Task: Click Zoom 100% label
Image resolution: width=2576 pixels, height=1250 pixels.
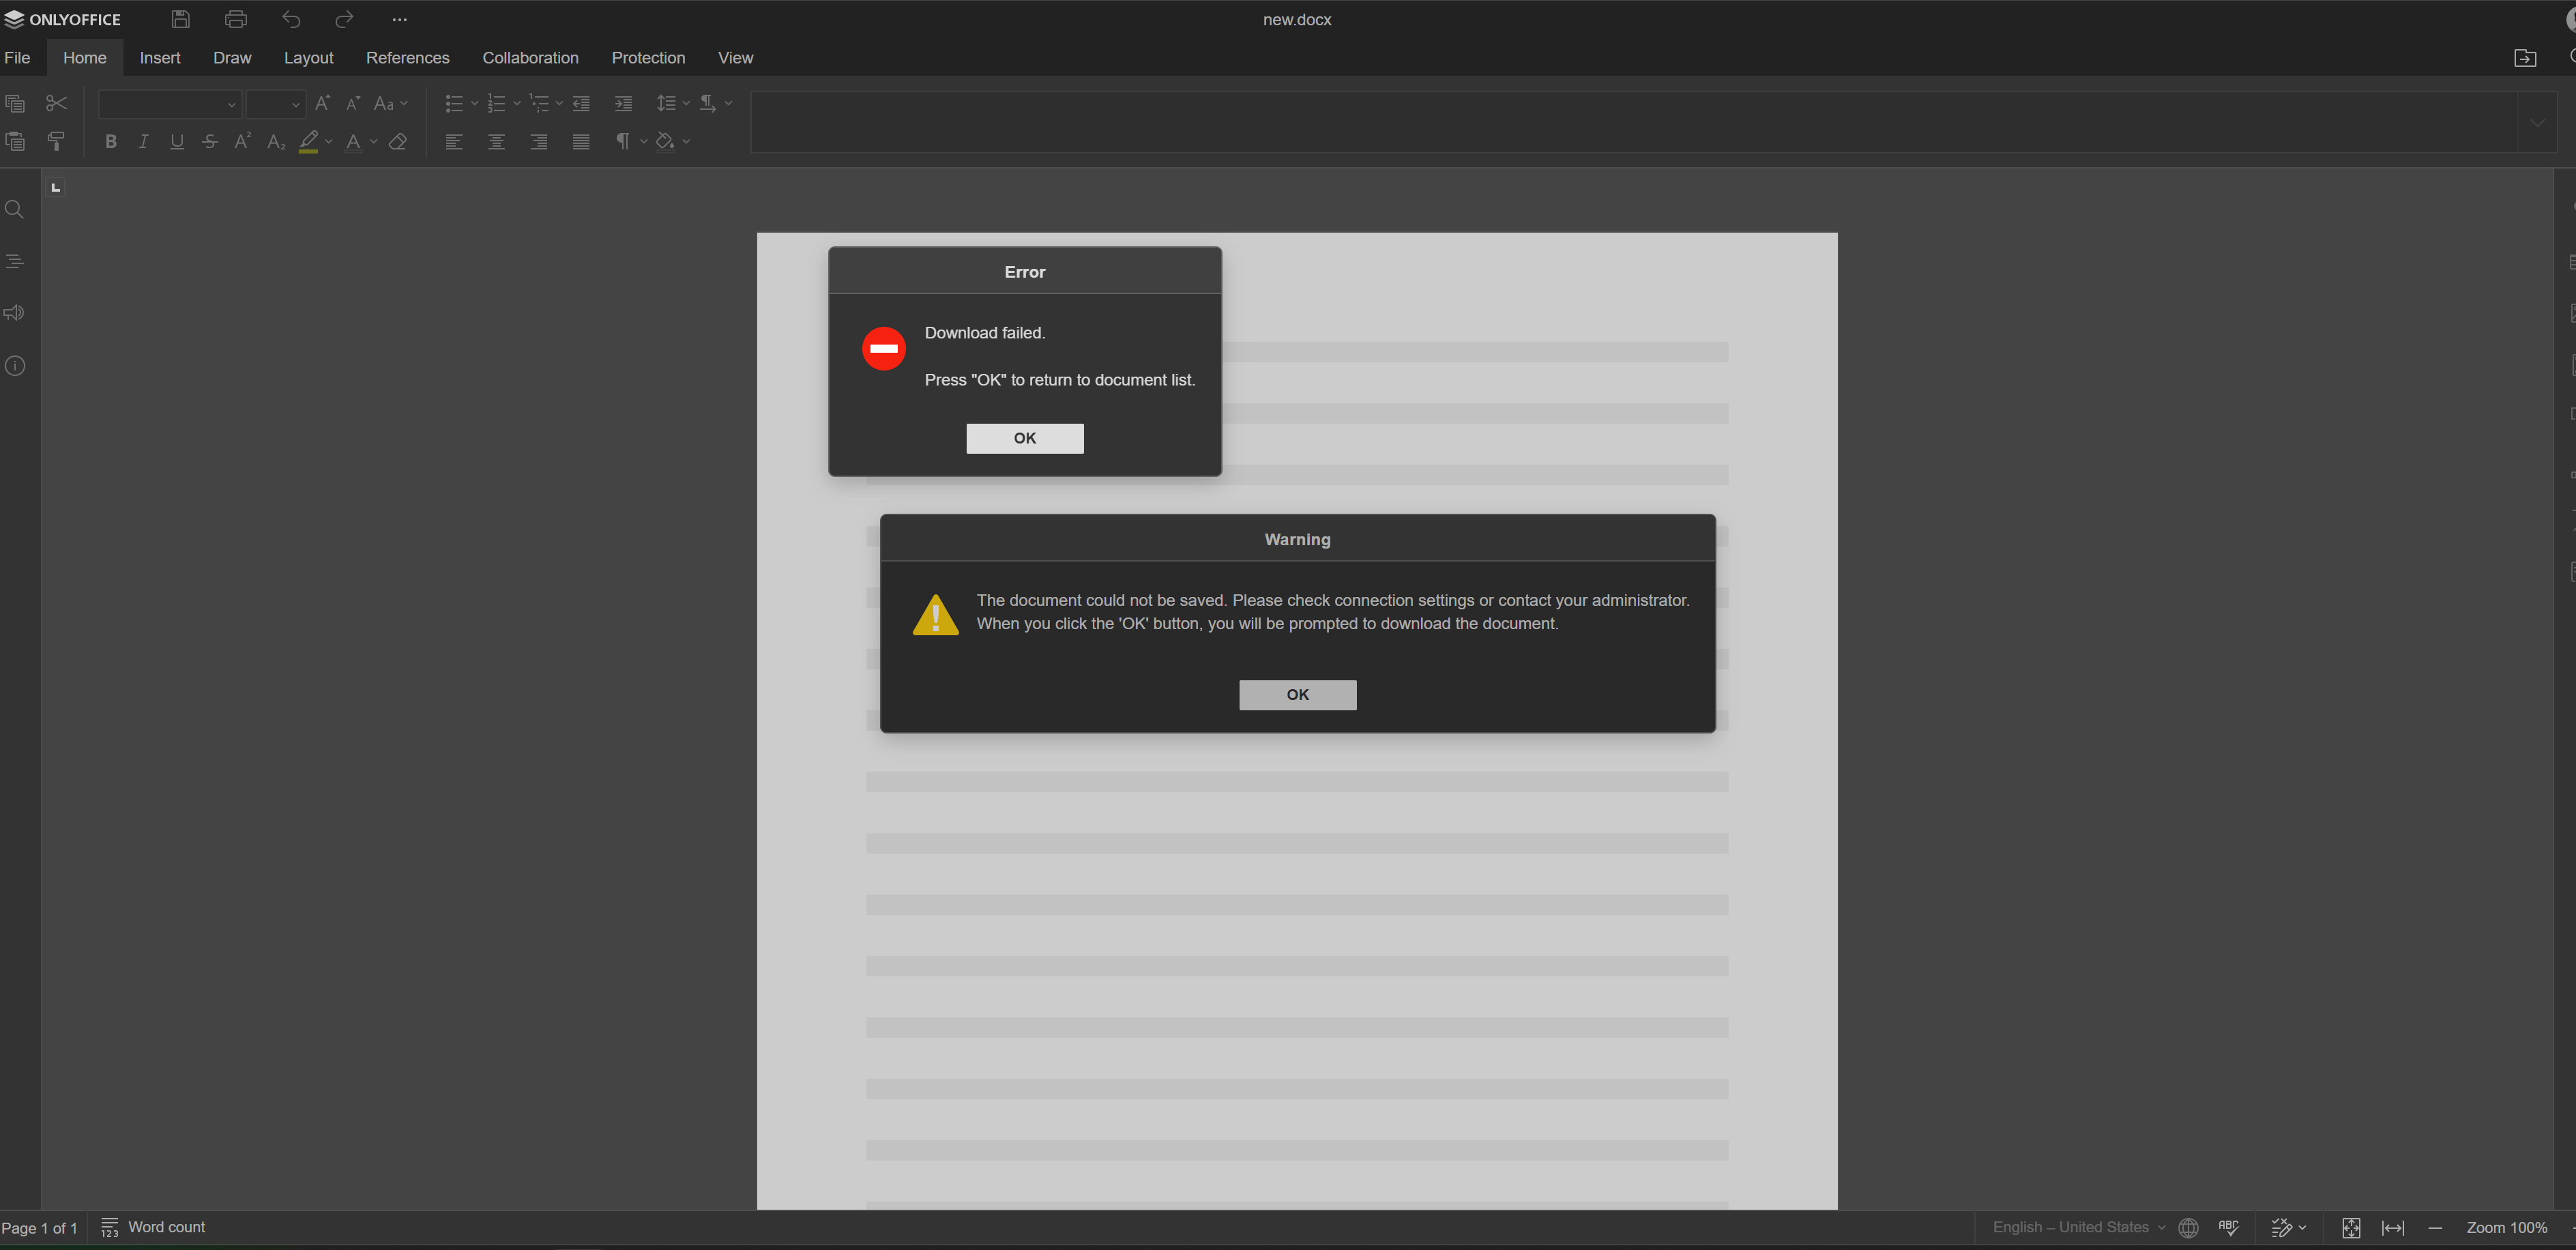Action: tap(2506, 1227)
